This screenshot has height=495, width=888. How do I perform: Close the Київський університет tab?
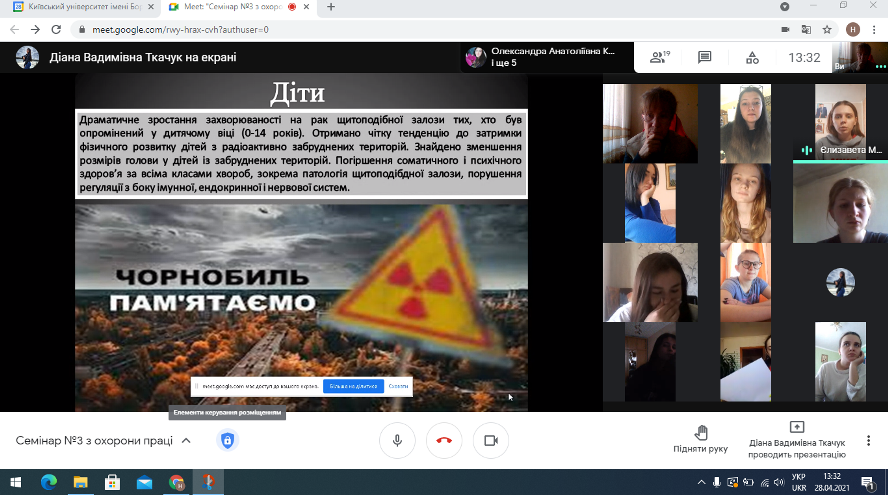tap(151, 7)
